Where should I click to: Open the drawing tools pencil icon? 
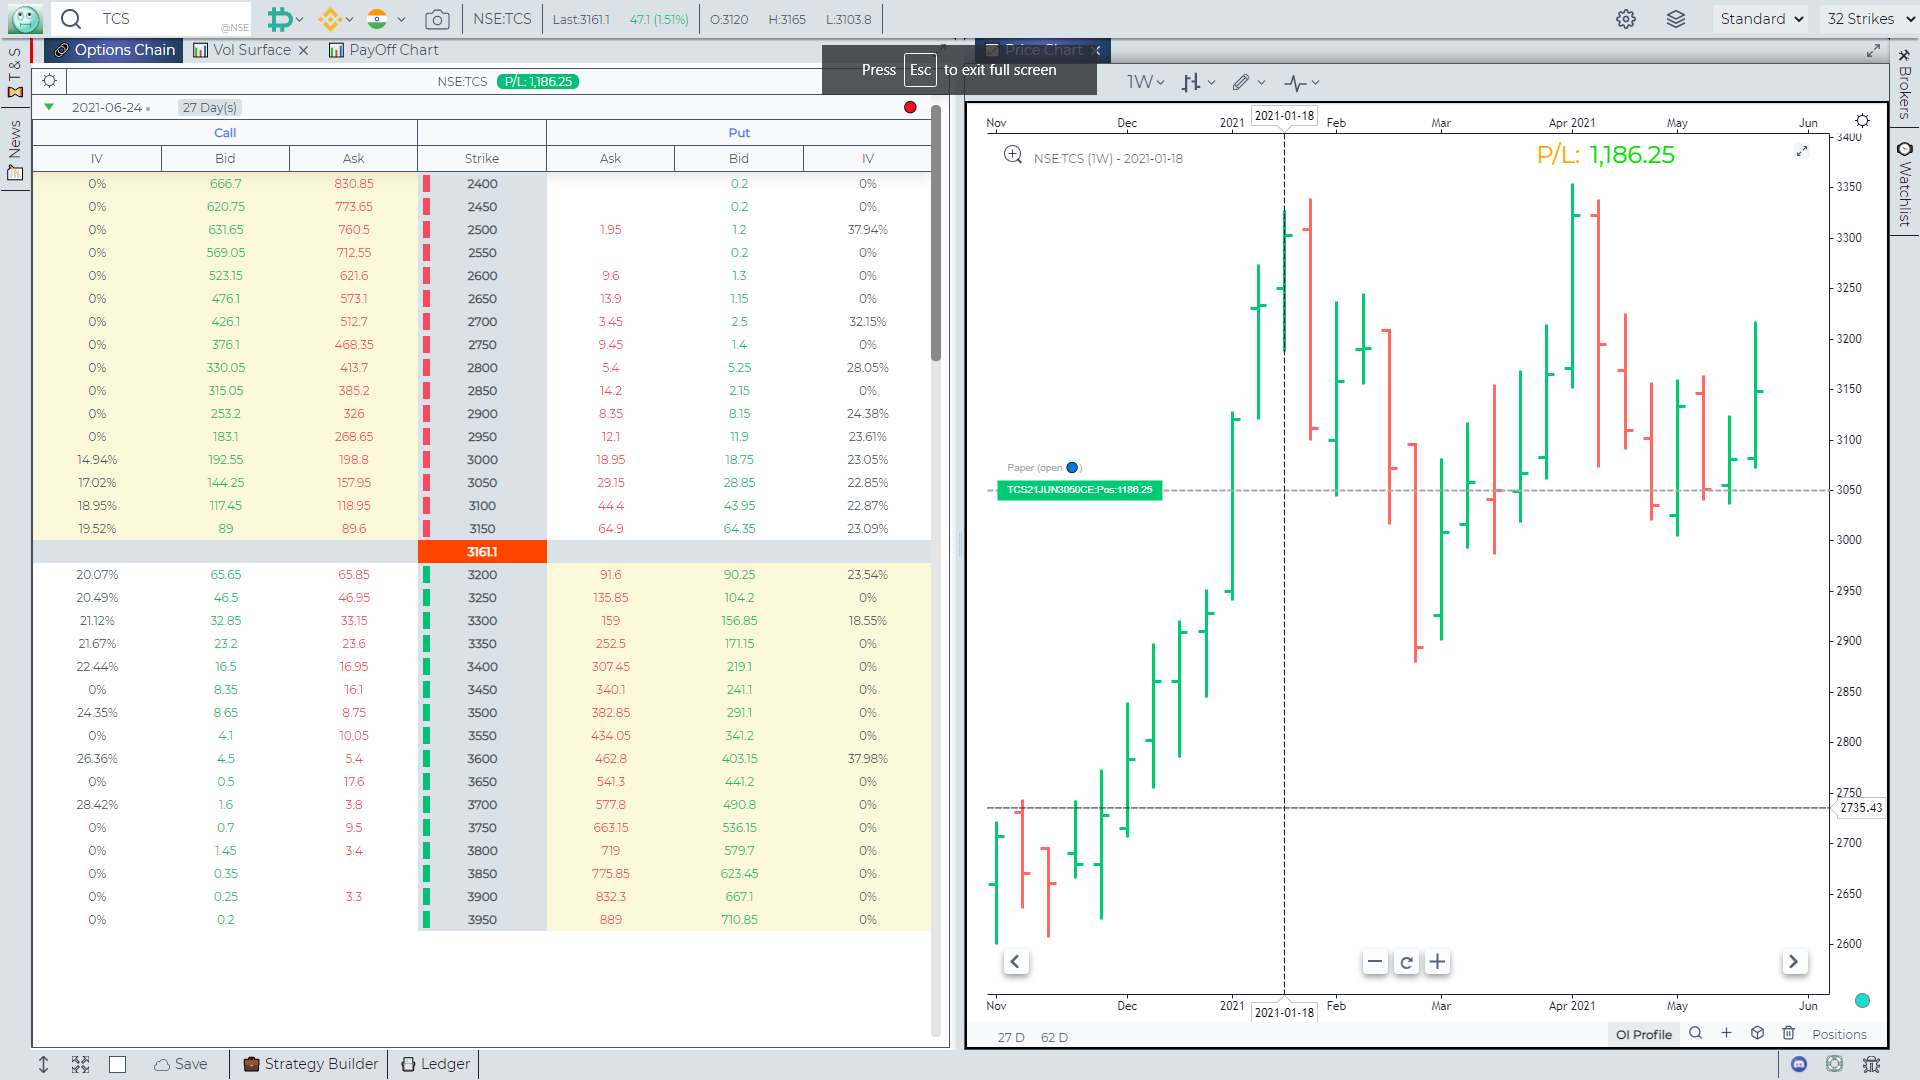[1243, 82]
